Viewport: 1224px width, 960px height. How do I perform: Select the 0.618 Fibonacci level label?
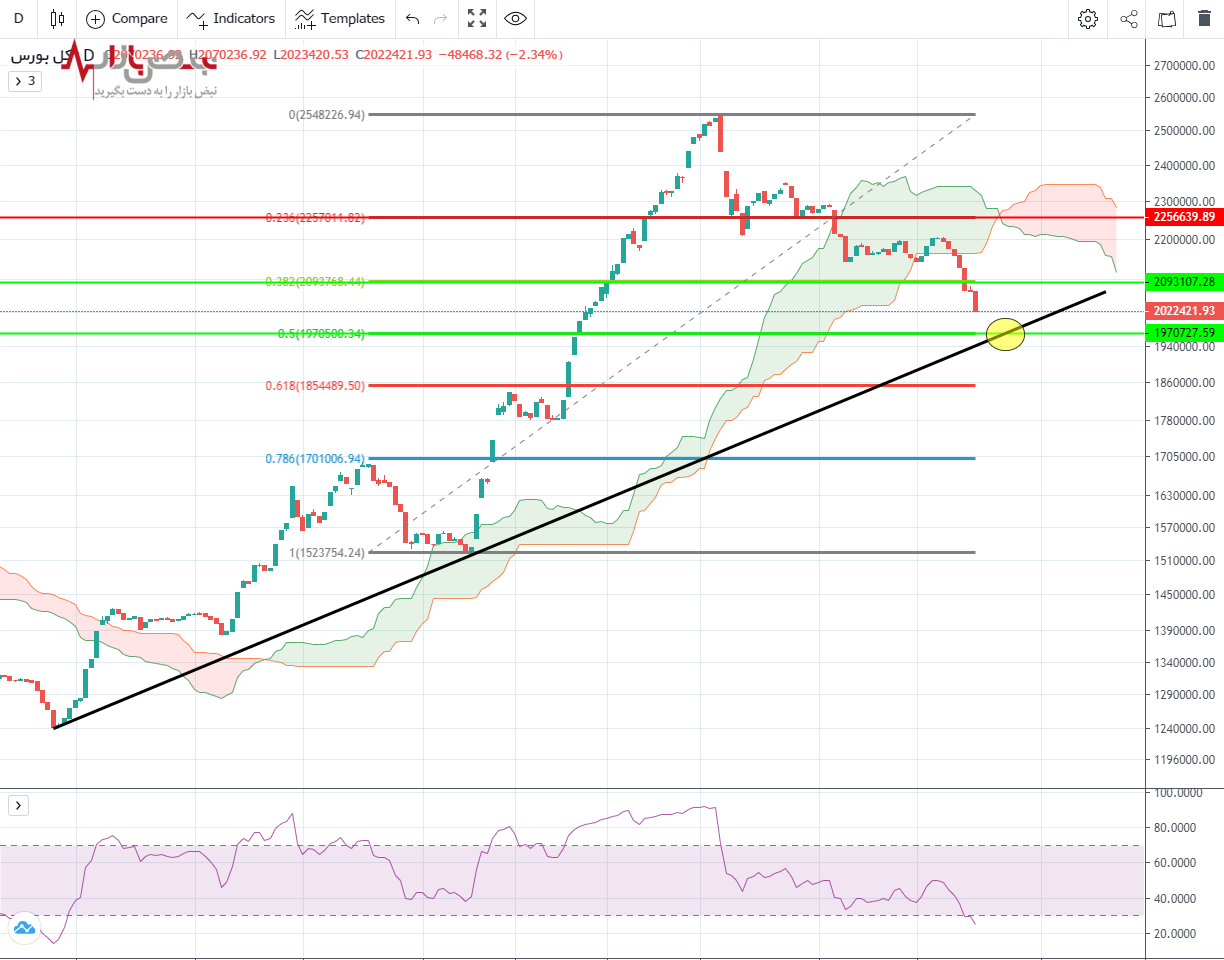(315, 385)
